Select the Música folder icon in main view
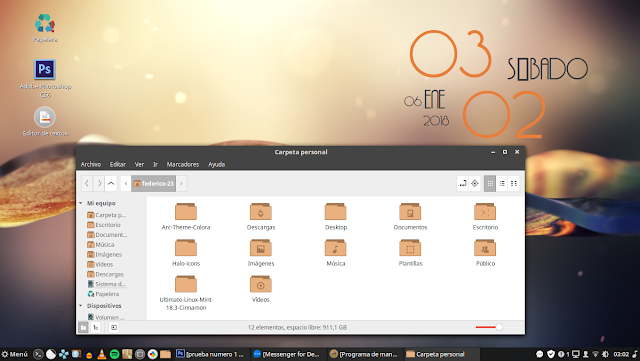Screen dimensions: 640x361 pos(336,248)
